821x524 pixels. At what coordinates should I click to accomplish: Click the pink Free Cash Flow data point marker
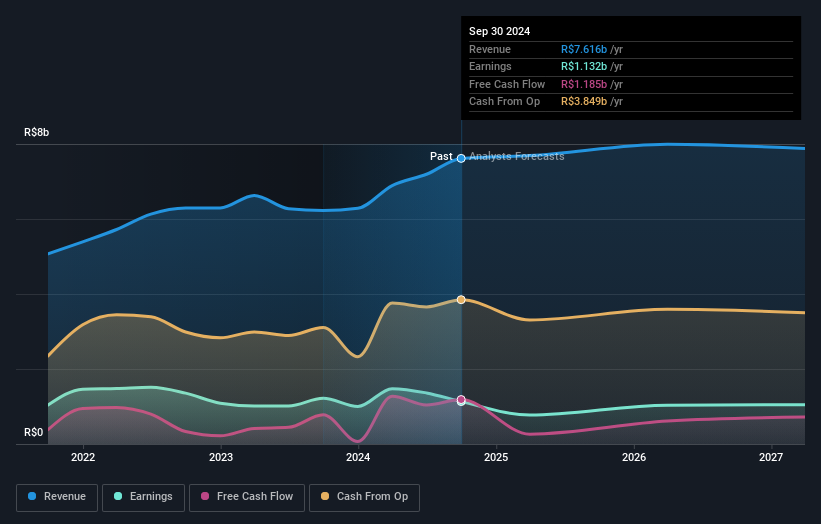[x=461, y=400]
